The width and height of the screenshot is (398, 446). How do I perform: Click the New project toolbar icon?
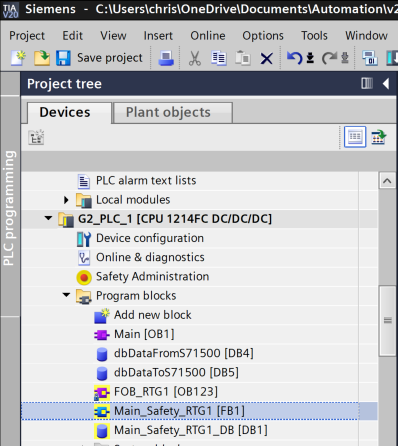(19, 58)
